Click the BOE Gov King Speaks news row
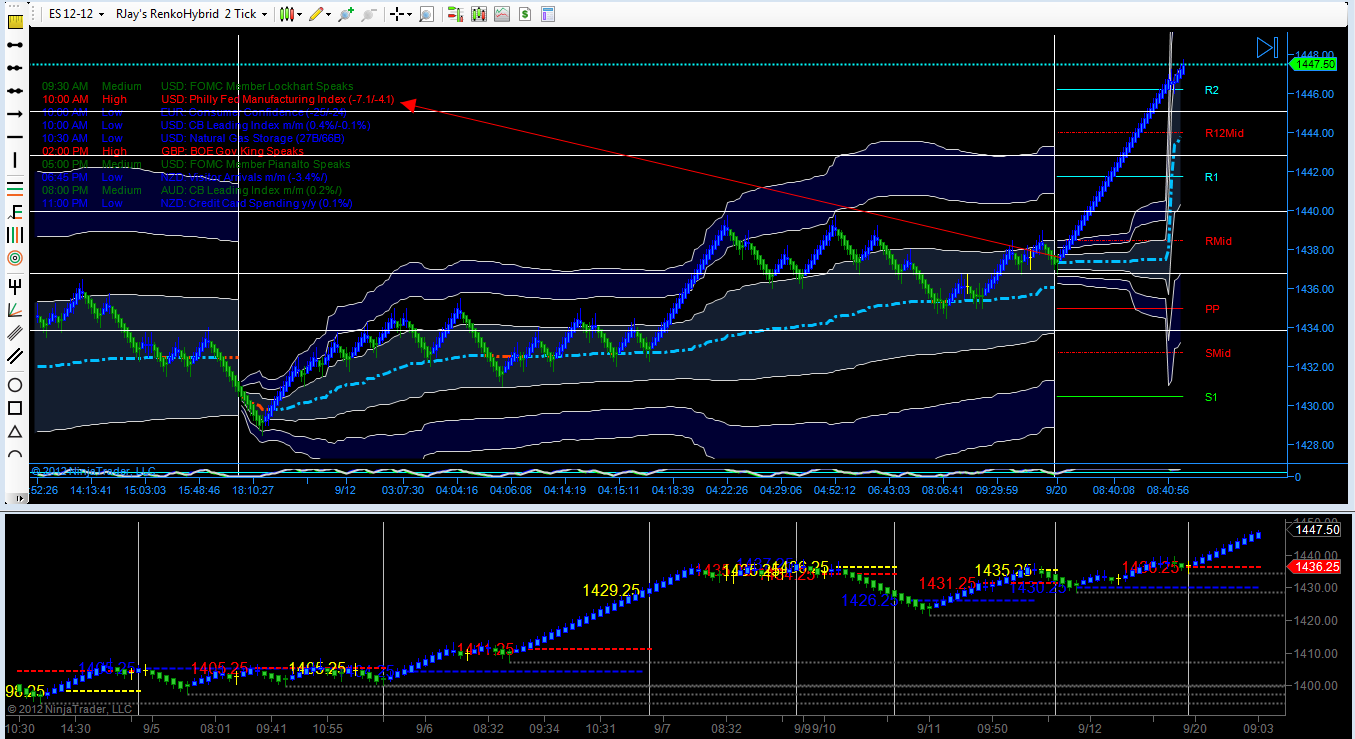 click(x=172, y=152)
